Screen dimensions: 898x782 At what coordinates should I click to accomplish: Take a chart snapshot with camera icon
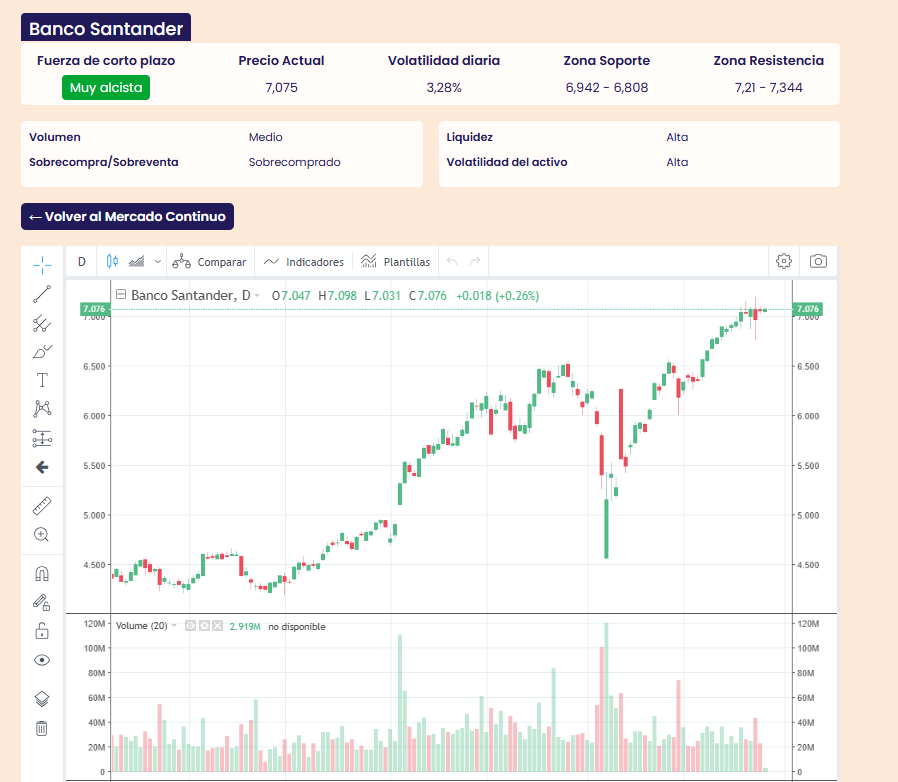pyautogui.click(x=818, y=261)
